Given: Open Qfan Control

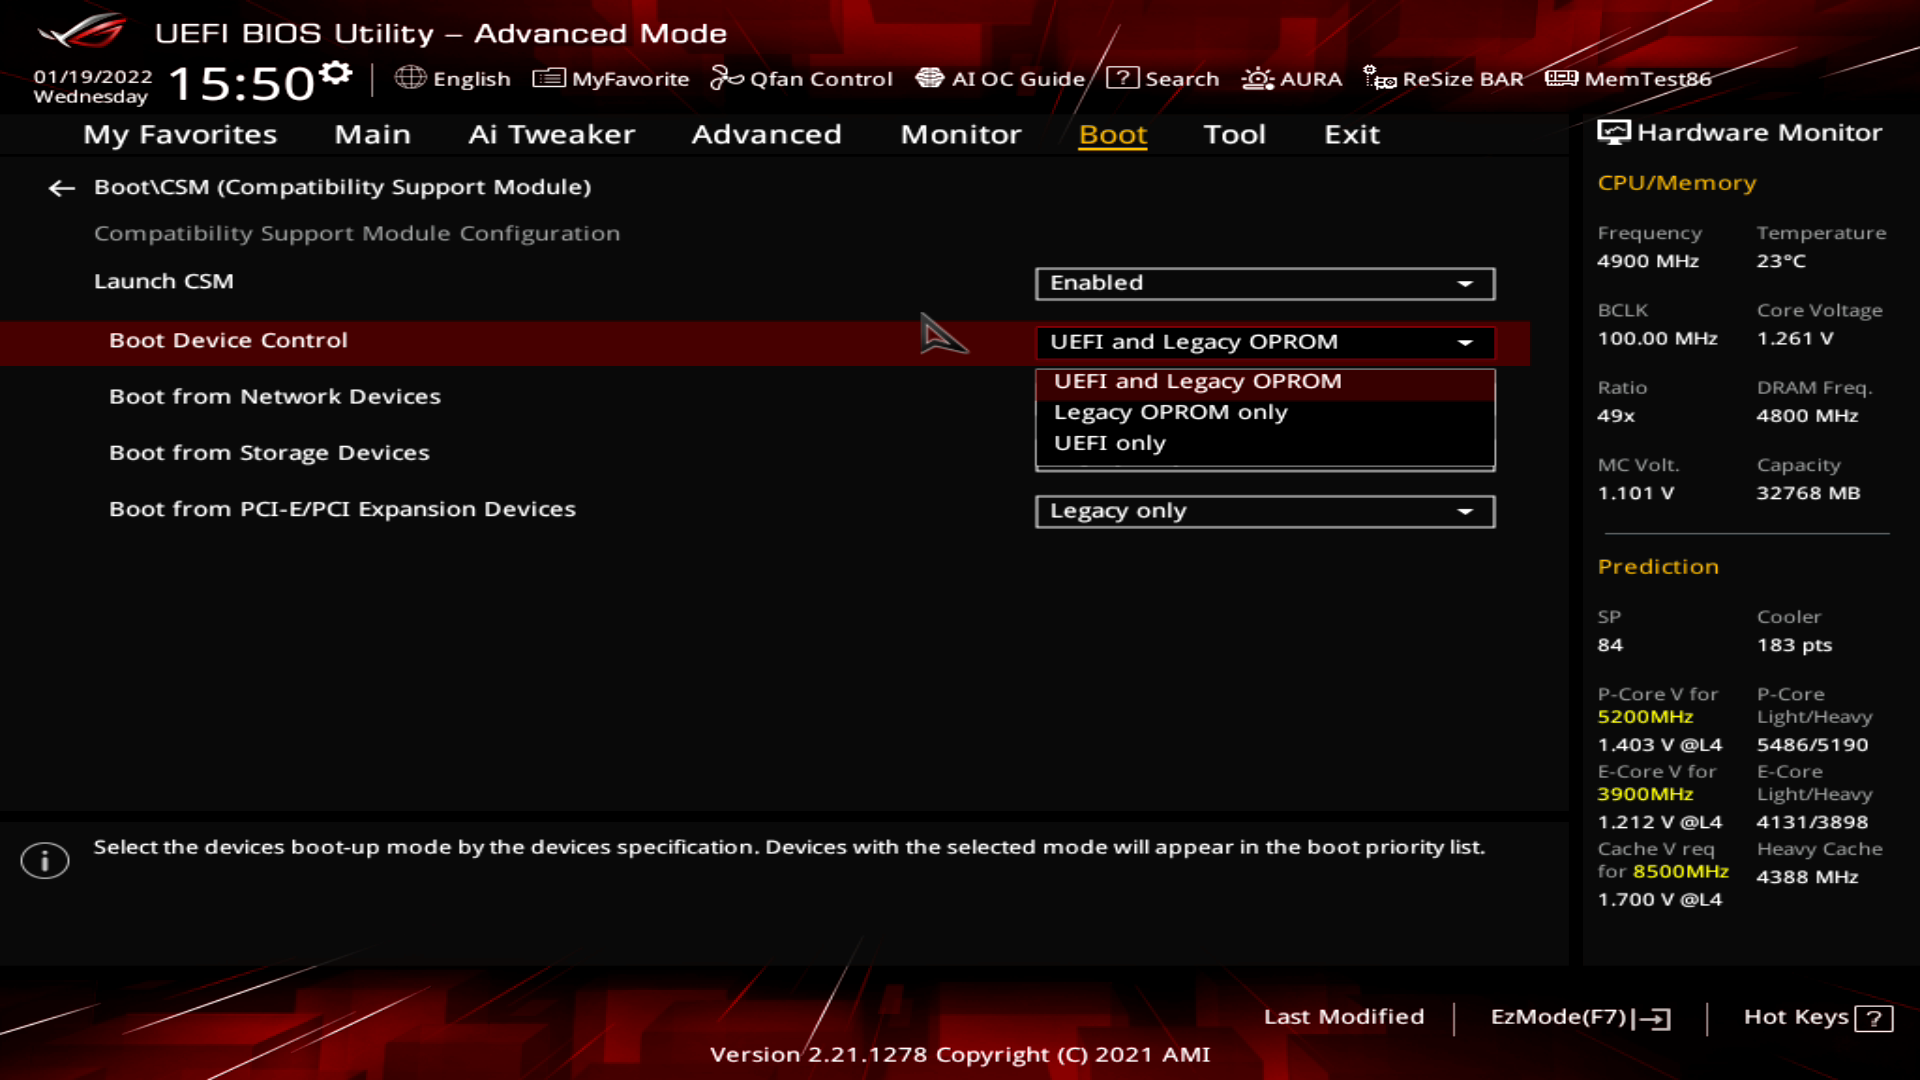Looking at the screenshot, I should coord(800,79).
